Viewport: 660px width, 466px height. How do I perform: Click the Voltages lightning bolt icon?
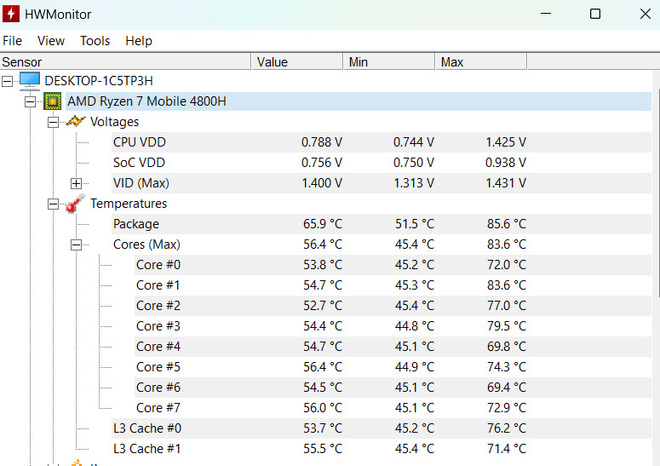[x=76, y=122]
